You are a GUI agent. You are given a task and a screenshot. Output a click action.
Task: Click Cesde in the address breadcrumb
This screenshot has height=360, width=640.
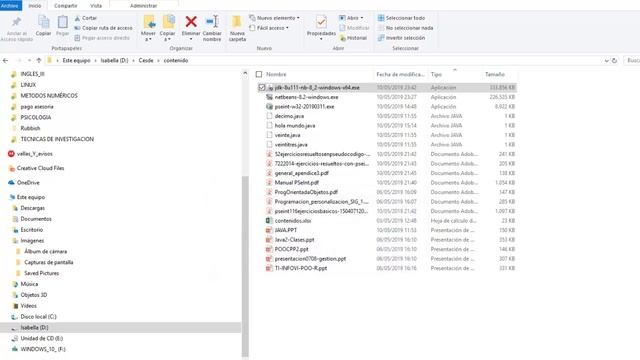(x=146, y=60)
